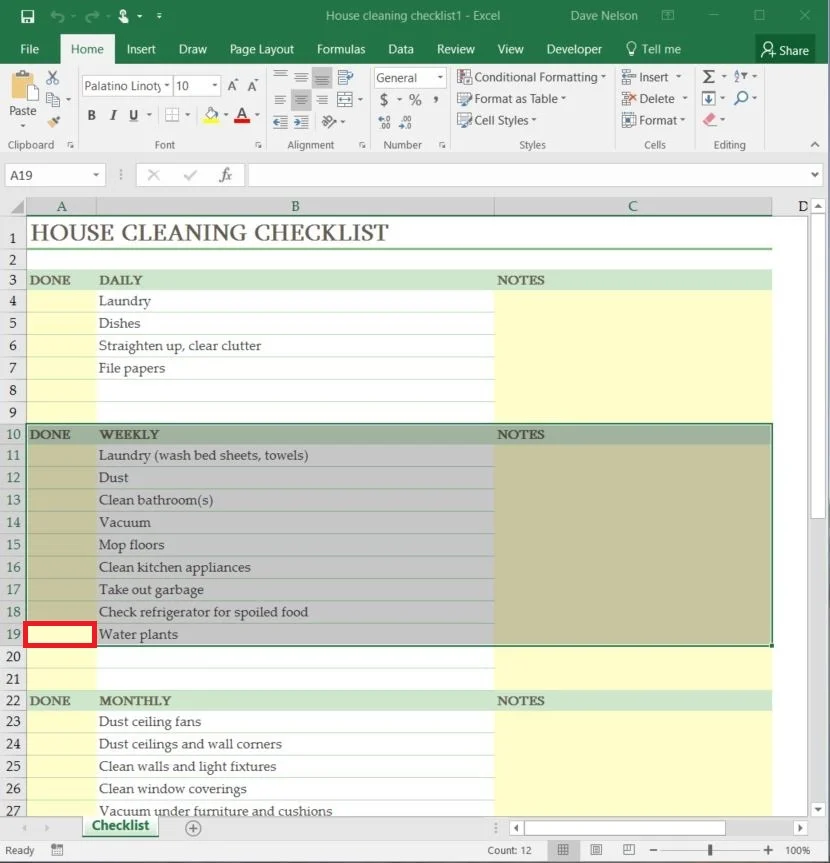Add a new sheet with plus button
The height and width of the screenshot is (863, 830).
click(193, 828)
